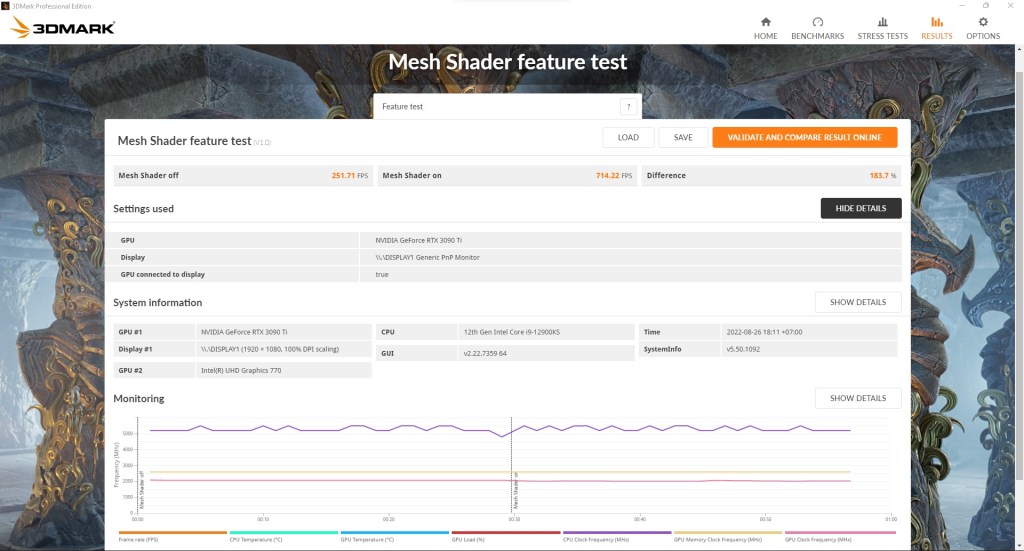
Task: Click the Load button
Action: [x=628, y=137]
